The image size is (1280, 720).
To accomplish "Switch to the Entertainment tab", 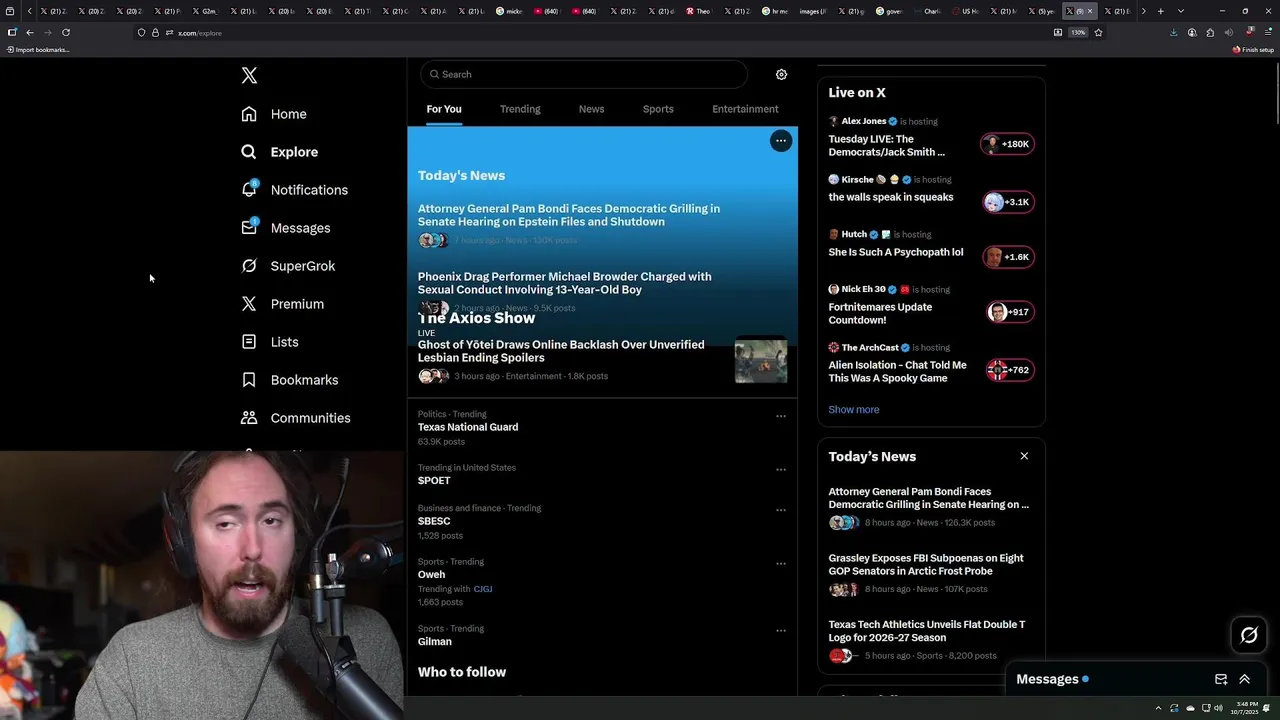I will pyautogui.click(x=745, y=109).
